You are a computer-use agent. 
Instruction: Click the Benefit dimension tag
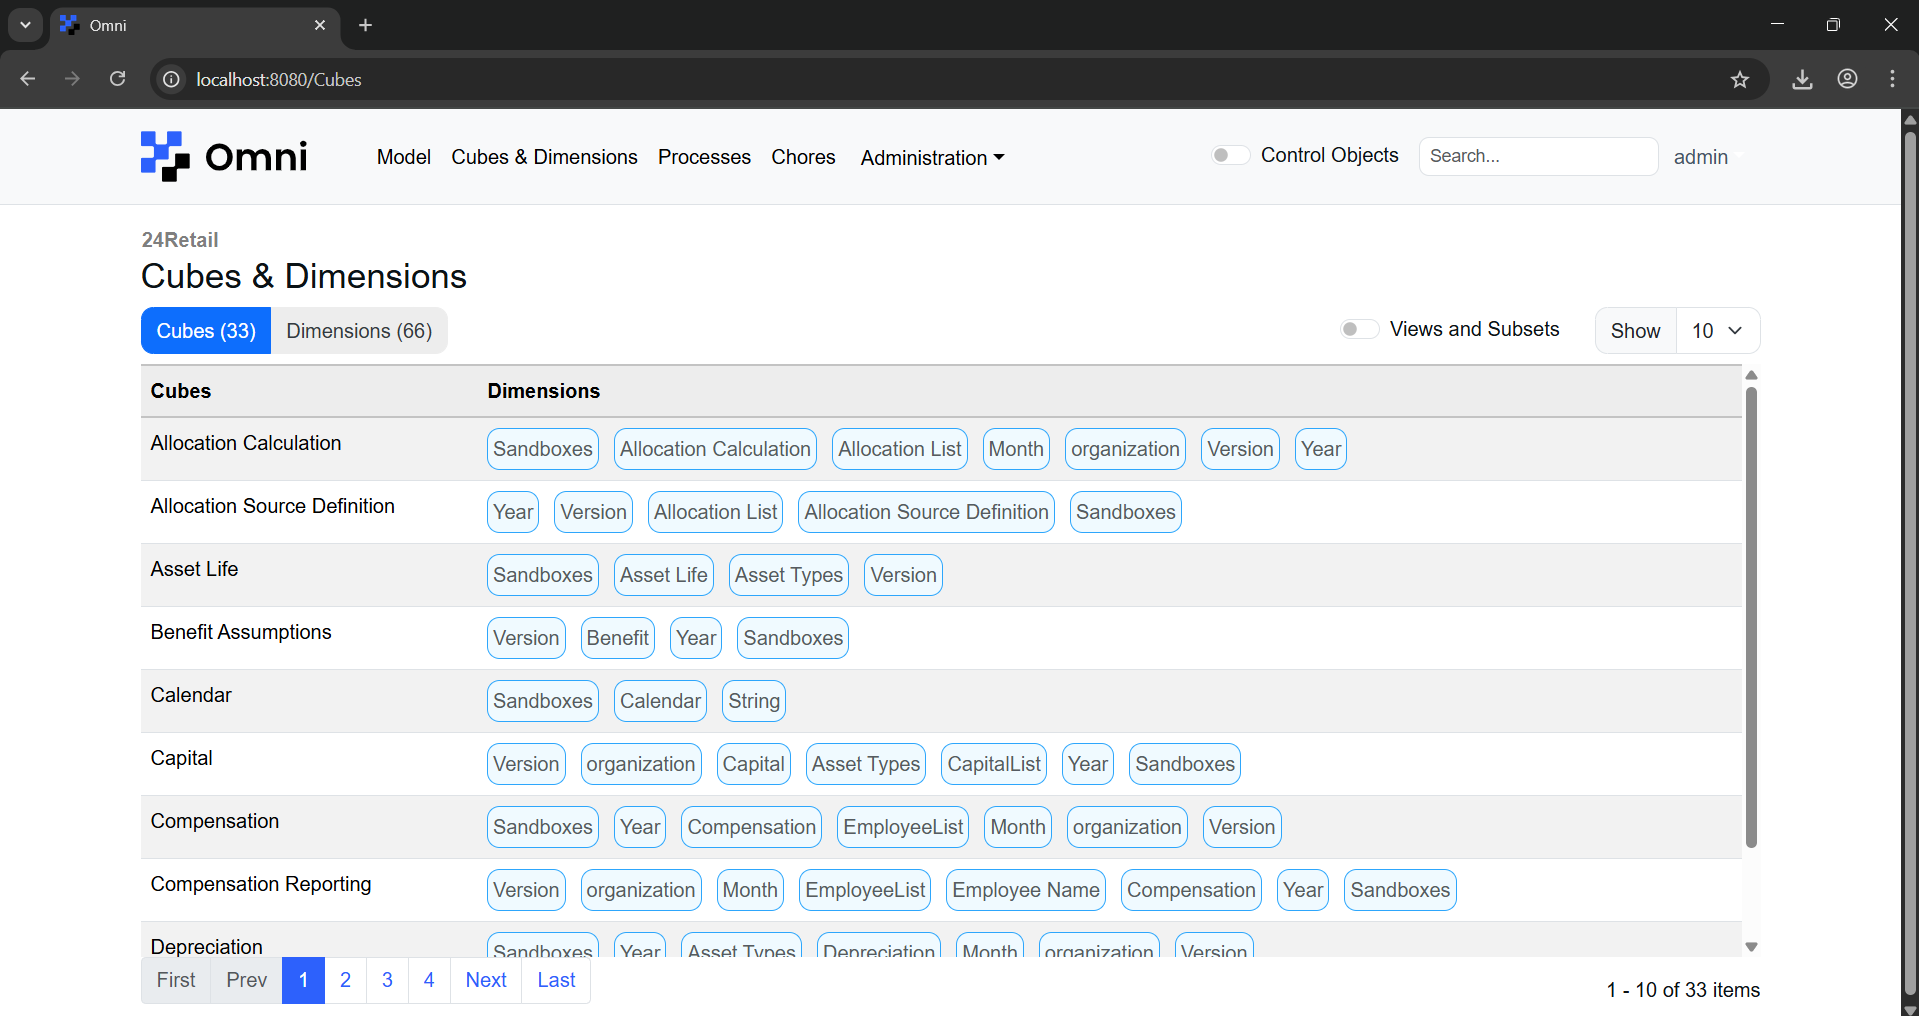pos(617,638)
